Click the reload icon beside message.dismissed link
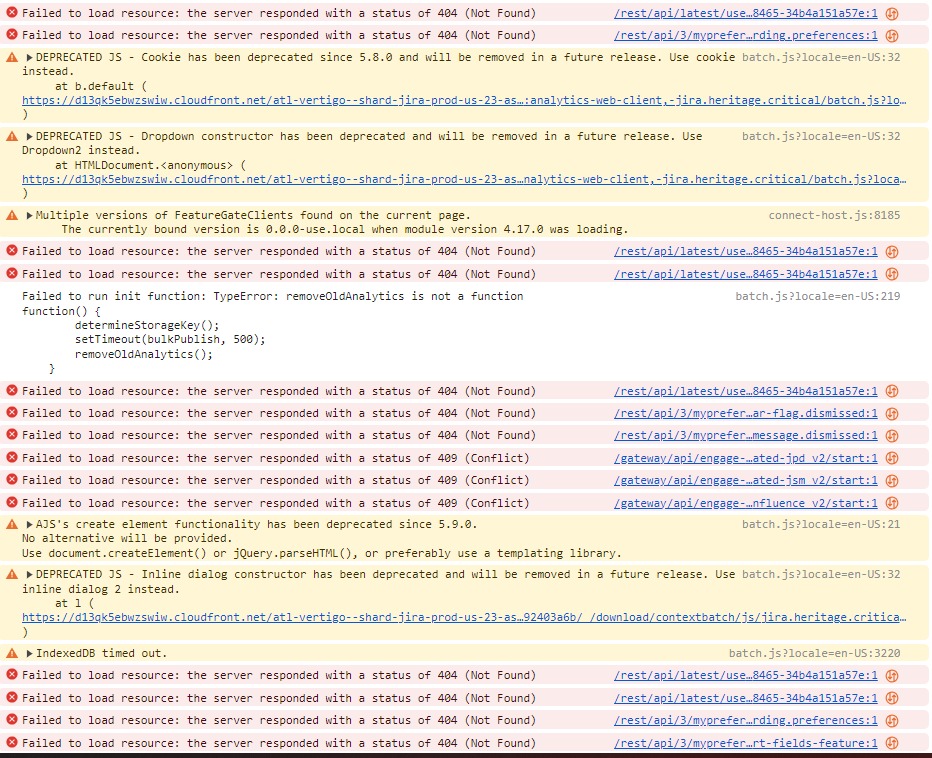This screenshot has width=932, height=758. pos(892,436)
